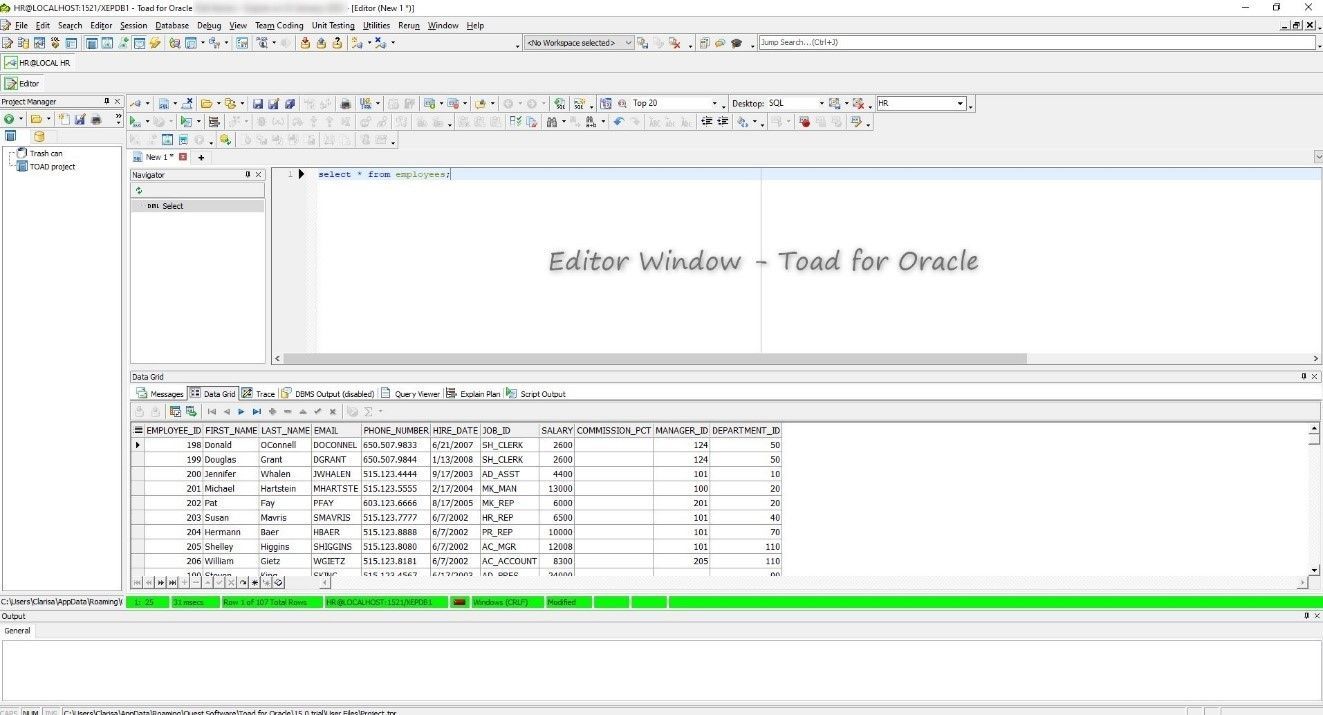Screen dimensions: 1323x715
Task: Open the Debug menu
Action: (209, 25)
